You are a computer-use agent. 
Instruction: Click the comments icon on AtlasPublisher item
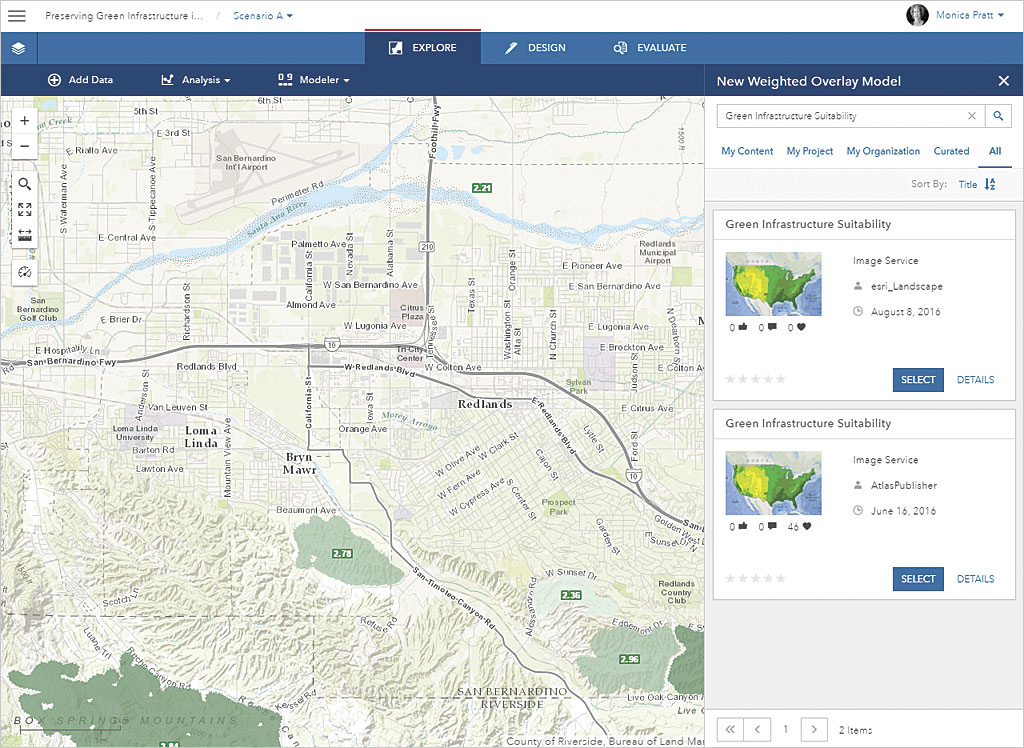coord(772,527)
